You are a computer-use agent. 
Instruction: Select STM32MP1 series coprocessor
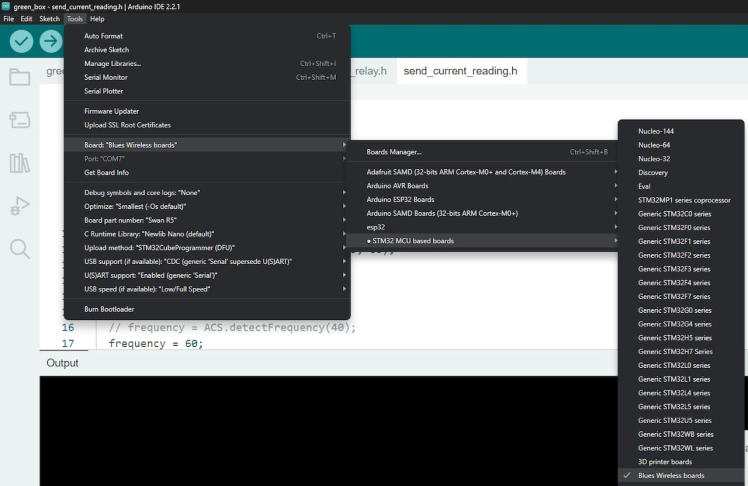(x=681, y=200)
